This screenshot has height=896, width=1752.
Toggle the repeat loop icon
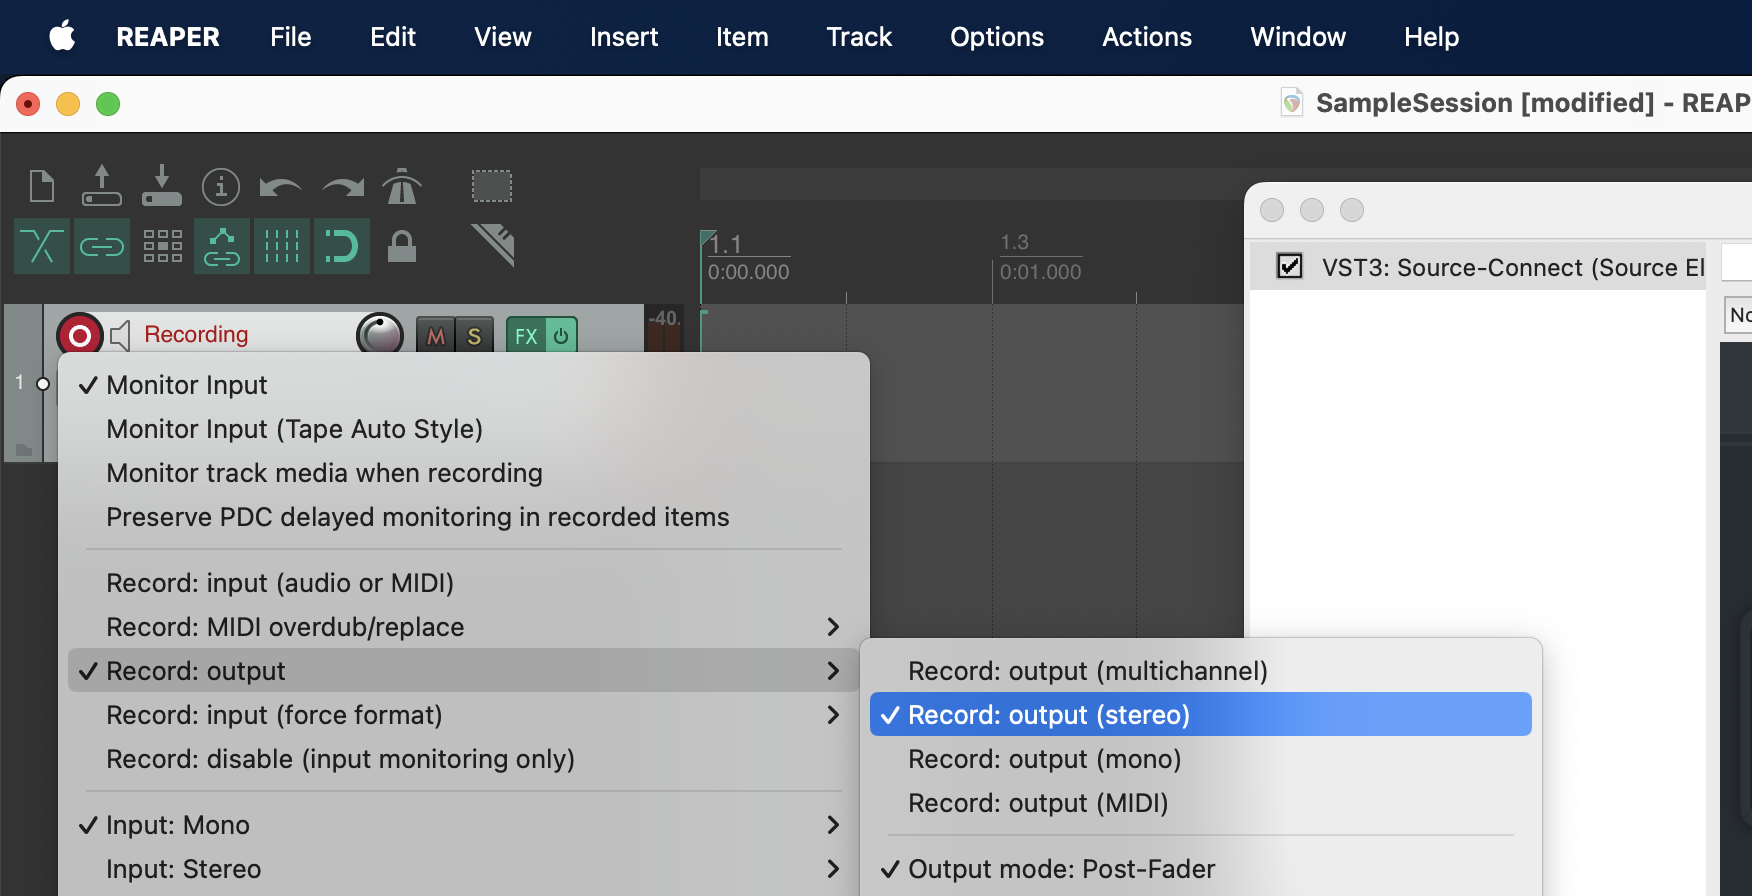342,246
